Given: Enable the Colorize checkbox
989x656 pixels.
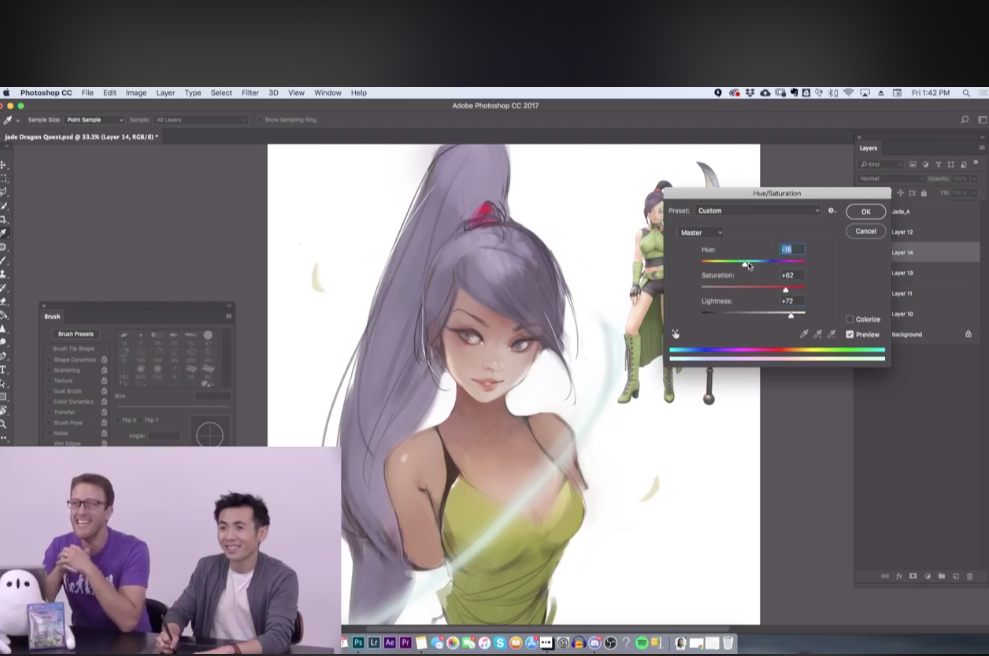Looking at the screenshot, I should pos(850,319).
